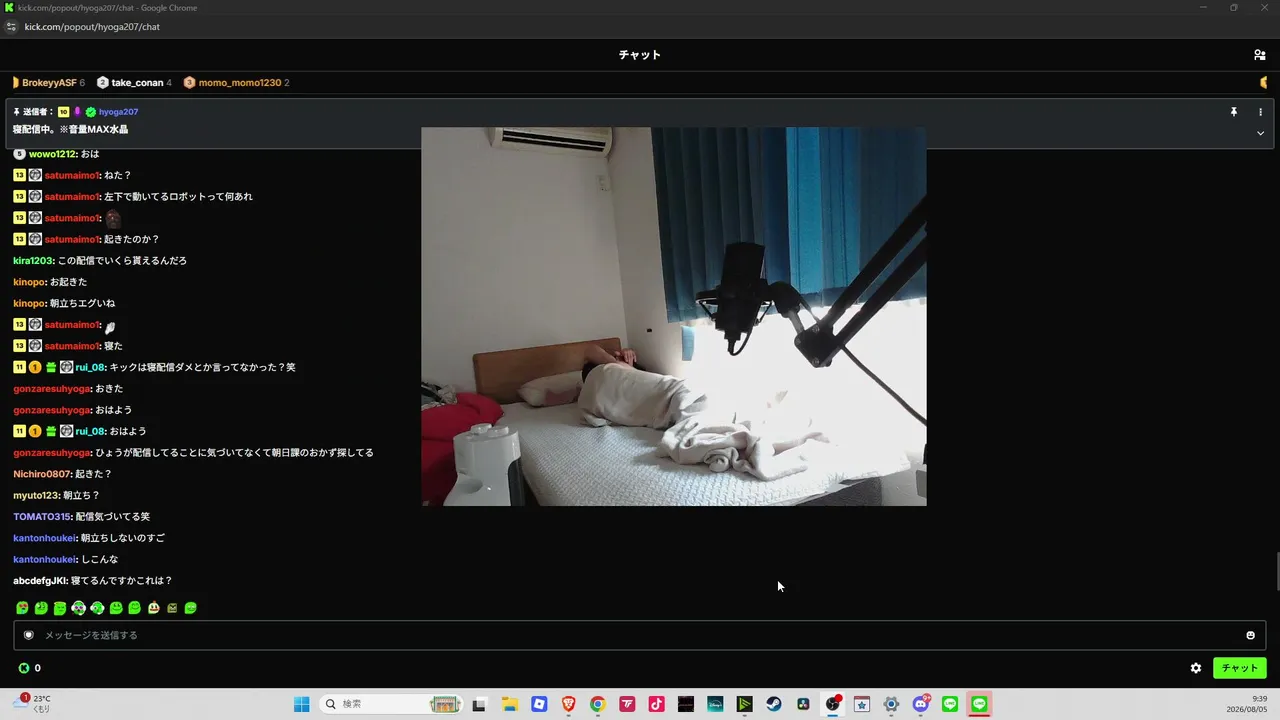Open the emoji picker in message box
The width and height of the screenshot is (1280, 720).
tap(1250, 635)
